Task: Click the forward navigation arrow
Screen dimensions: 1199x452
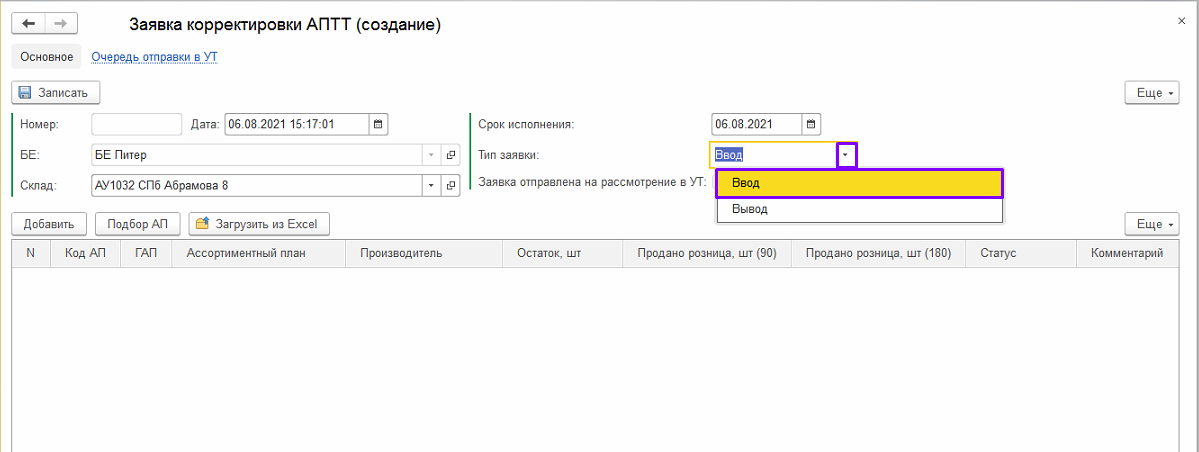Action: (x=61, y=24)
